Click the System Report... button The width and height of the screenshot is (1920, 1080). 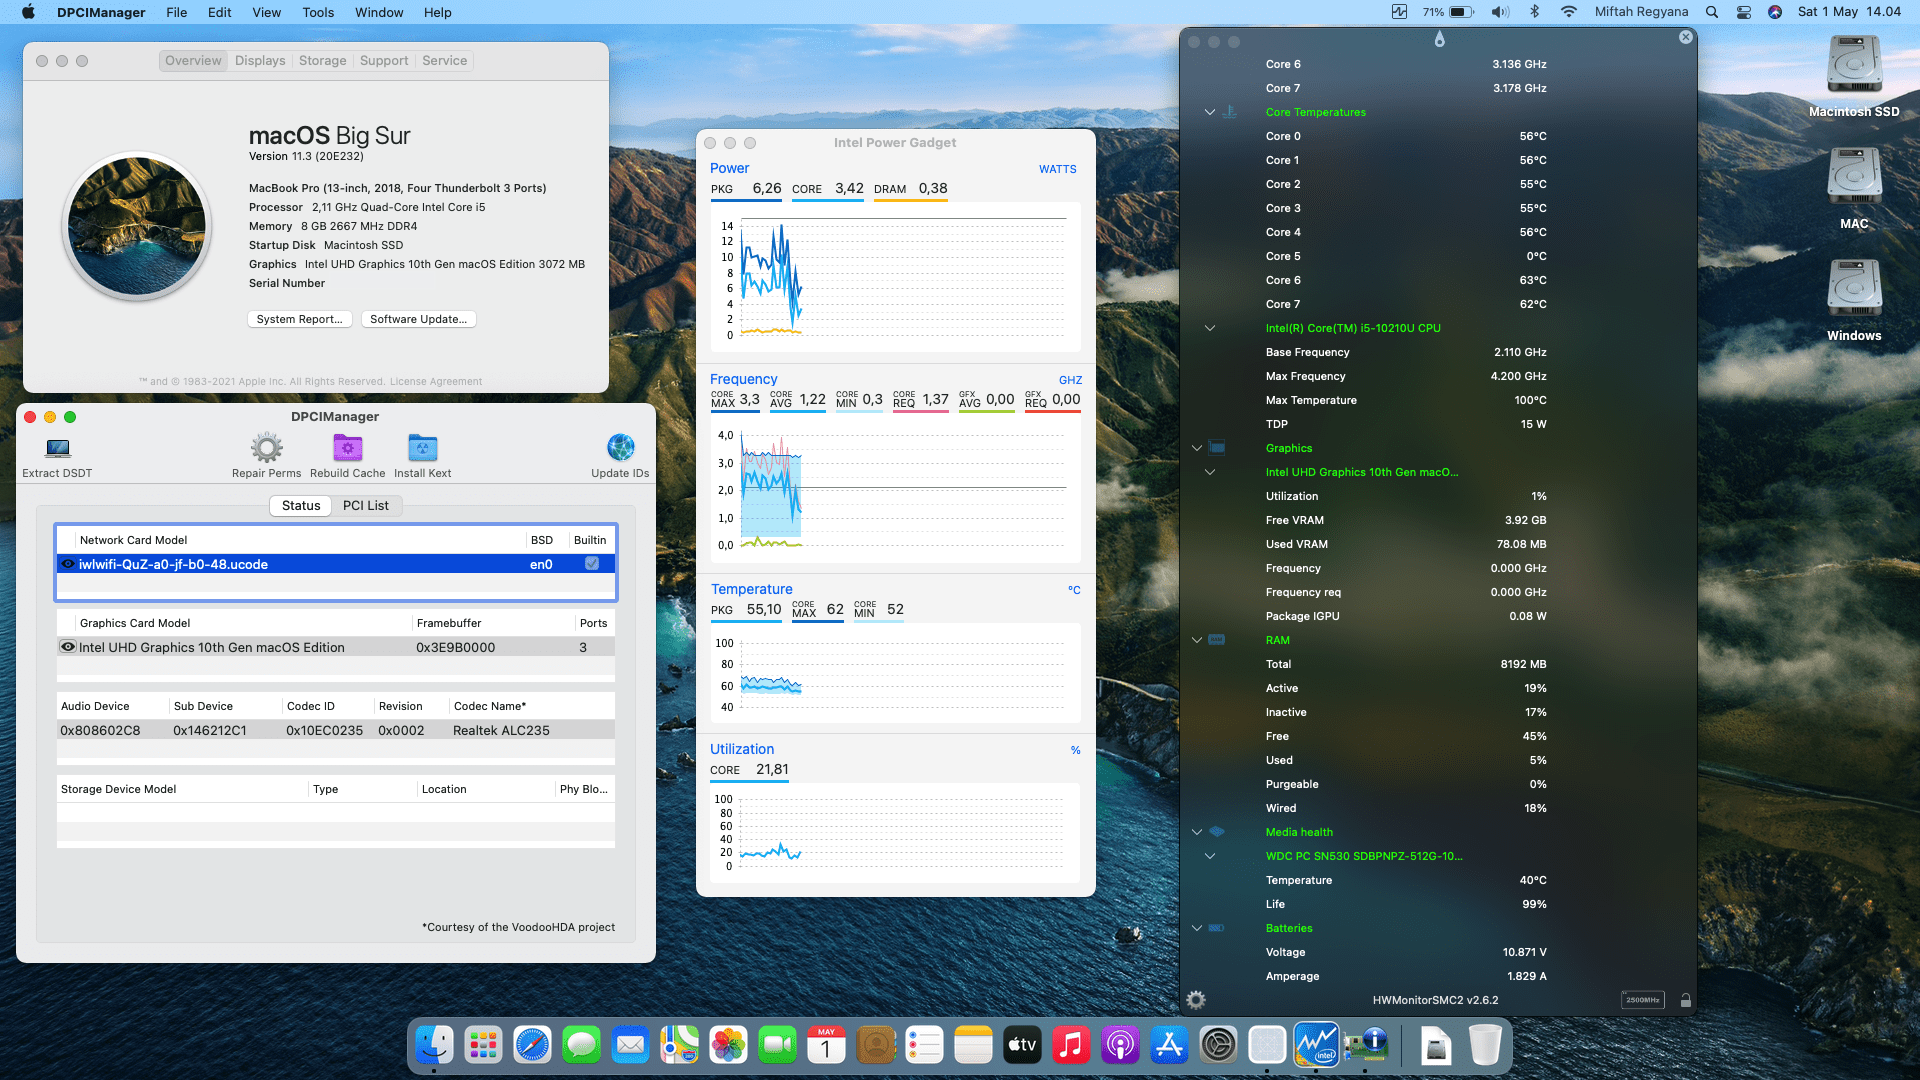pos(299,319)
